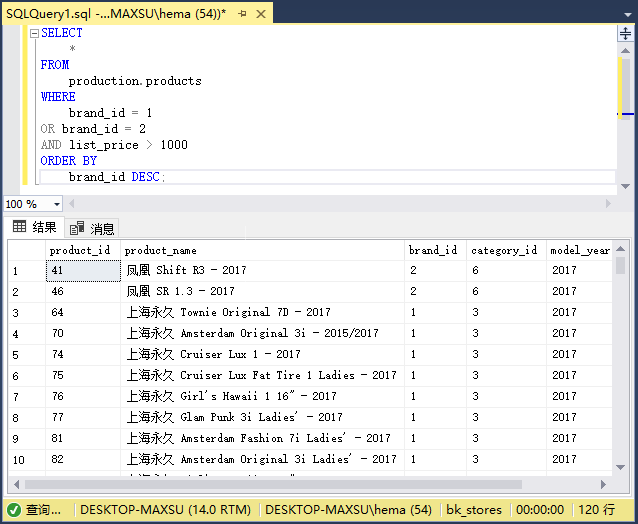Image resolution: width=638 pixels, height=524 pixels.
Task: Click the editor horizontal scroll left arrow
Action: pyautogui.click(x=72, y=203)
